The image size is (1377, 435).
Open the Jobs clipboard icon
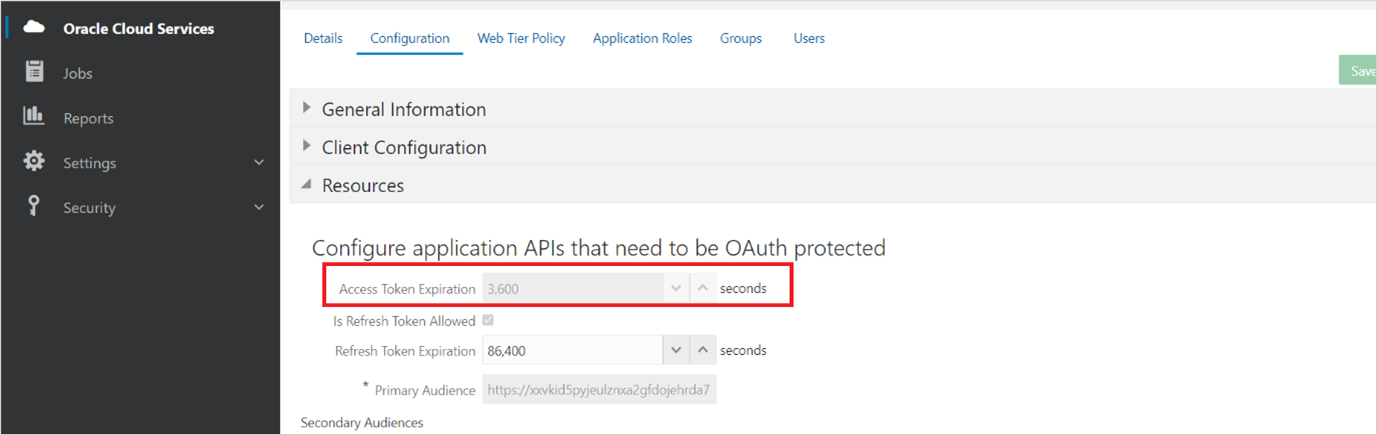pos(34,72)
